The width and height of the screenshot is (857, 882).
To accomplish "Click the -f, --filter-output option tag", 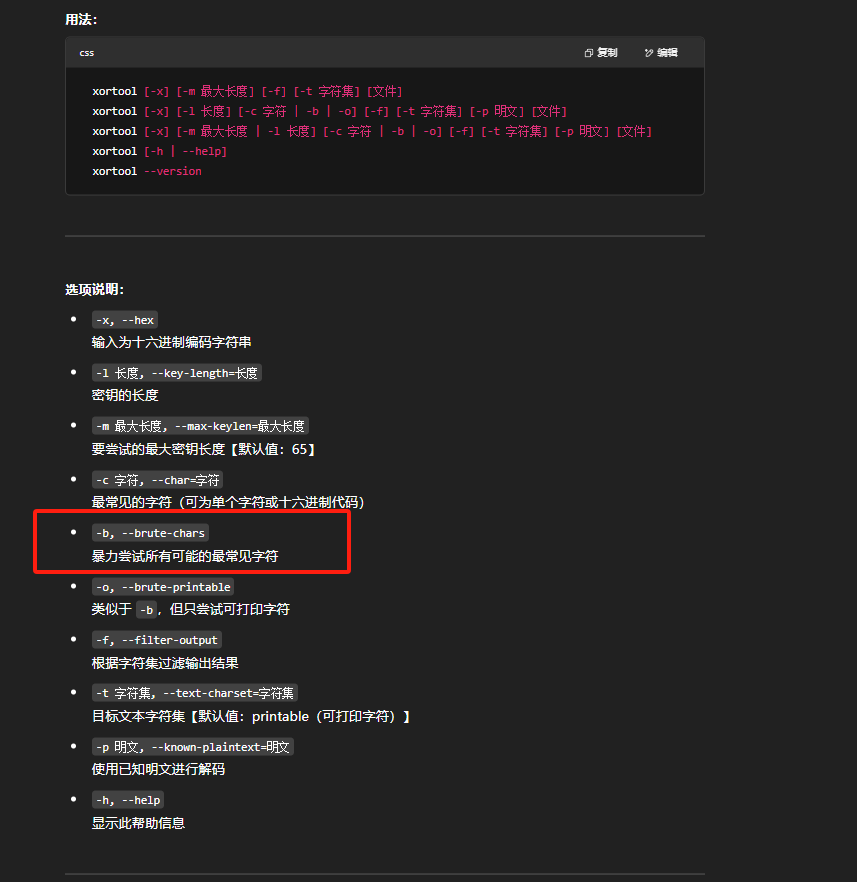I will (157, 640).
